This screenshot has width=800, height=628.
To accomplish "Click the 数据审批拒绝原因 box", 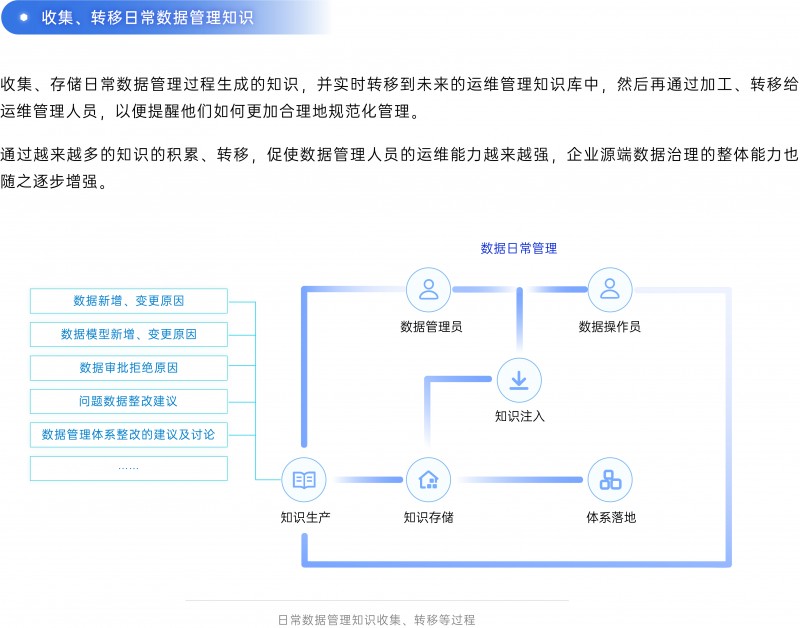I will coord(129,368).
